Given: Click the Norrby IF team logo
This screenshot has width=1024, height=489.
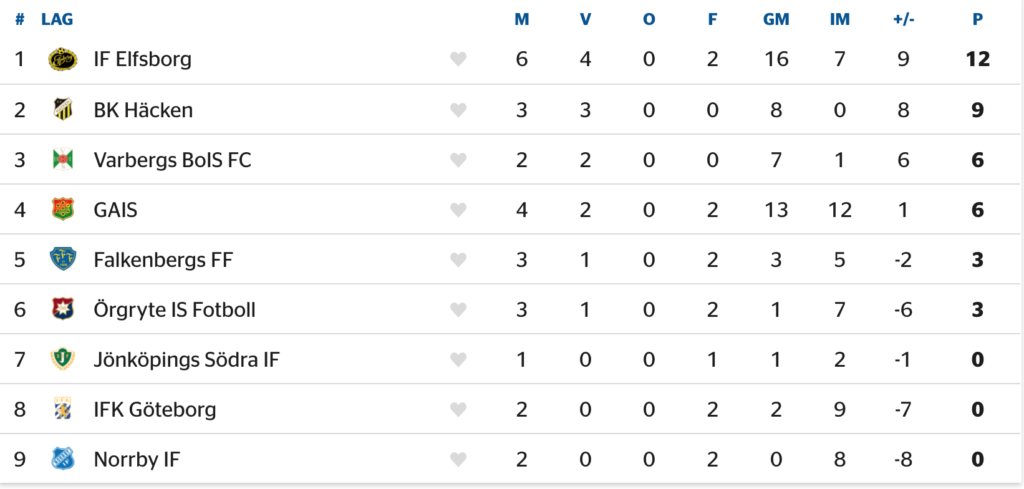Looking at the screenshot, I should 62,459.
